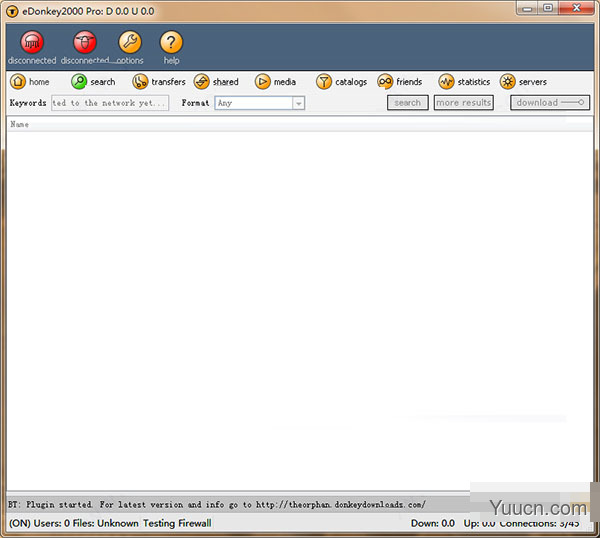Maximize the eDonkey2000 window
The width and height of the screenshot is (600, 538).
tap(548, 8)
